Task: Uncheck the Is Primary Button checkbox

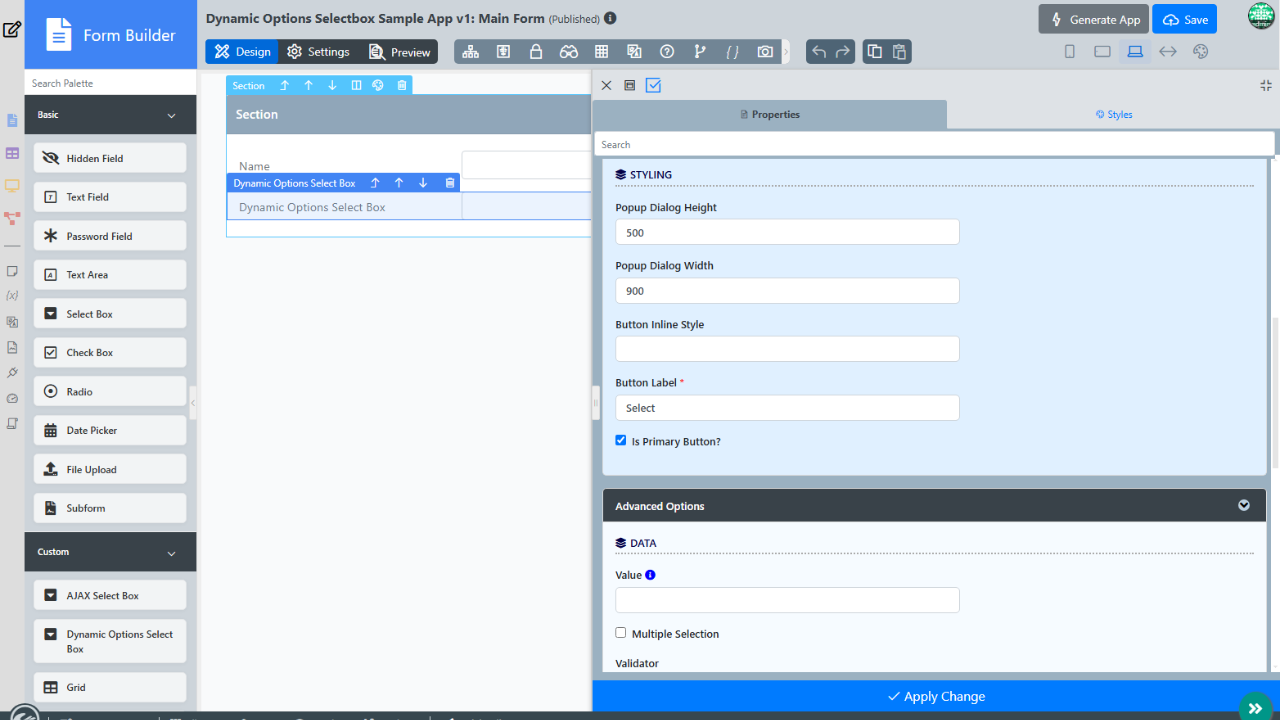Action: tap(621, 441)
